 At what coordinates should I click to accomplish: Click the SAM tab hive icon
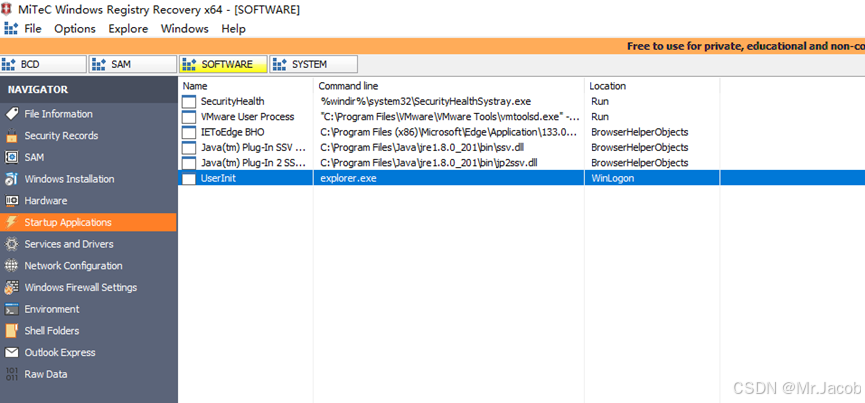[x=98, y=65]
